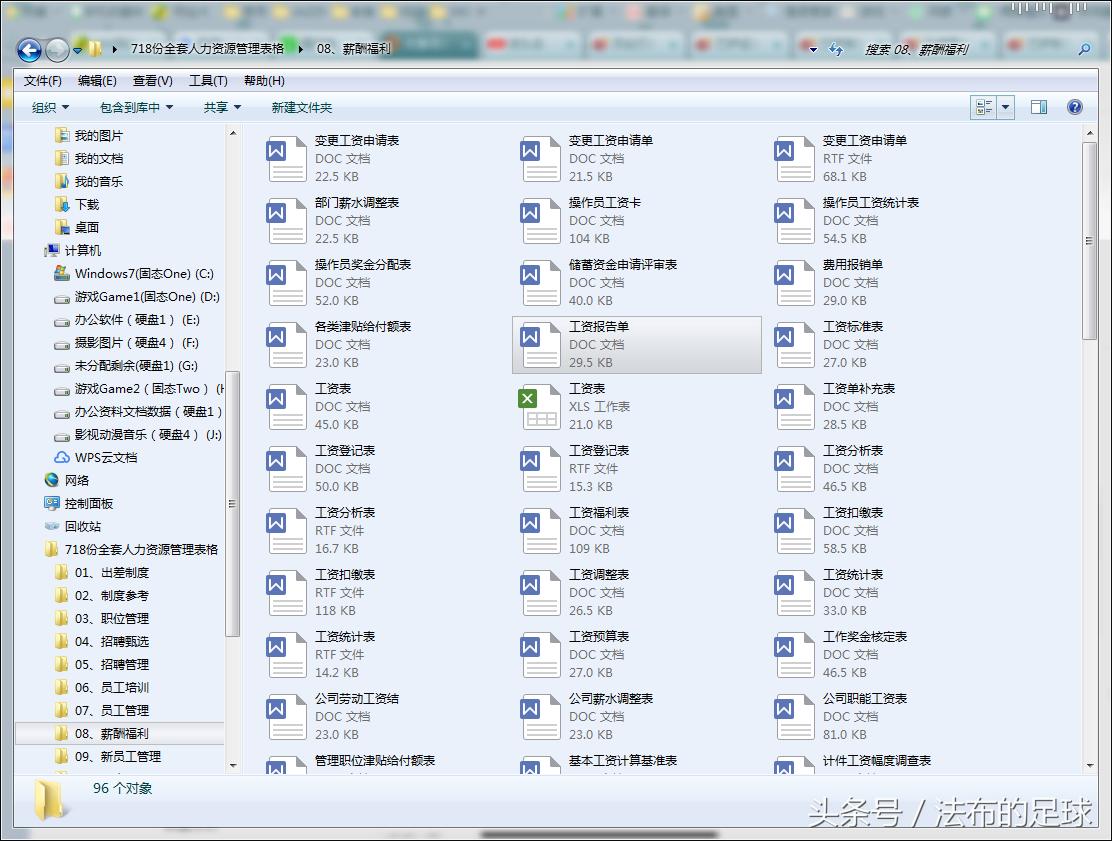This screenshot has height=841, width=1112.
Task: Toggle the preview pane on
Action: pos(1040,107)
